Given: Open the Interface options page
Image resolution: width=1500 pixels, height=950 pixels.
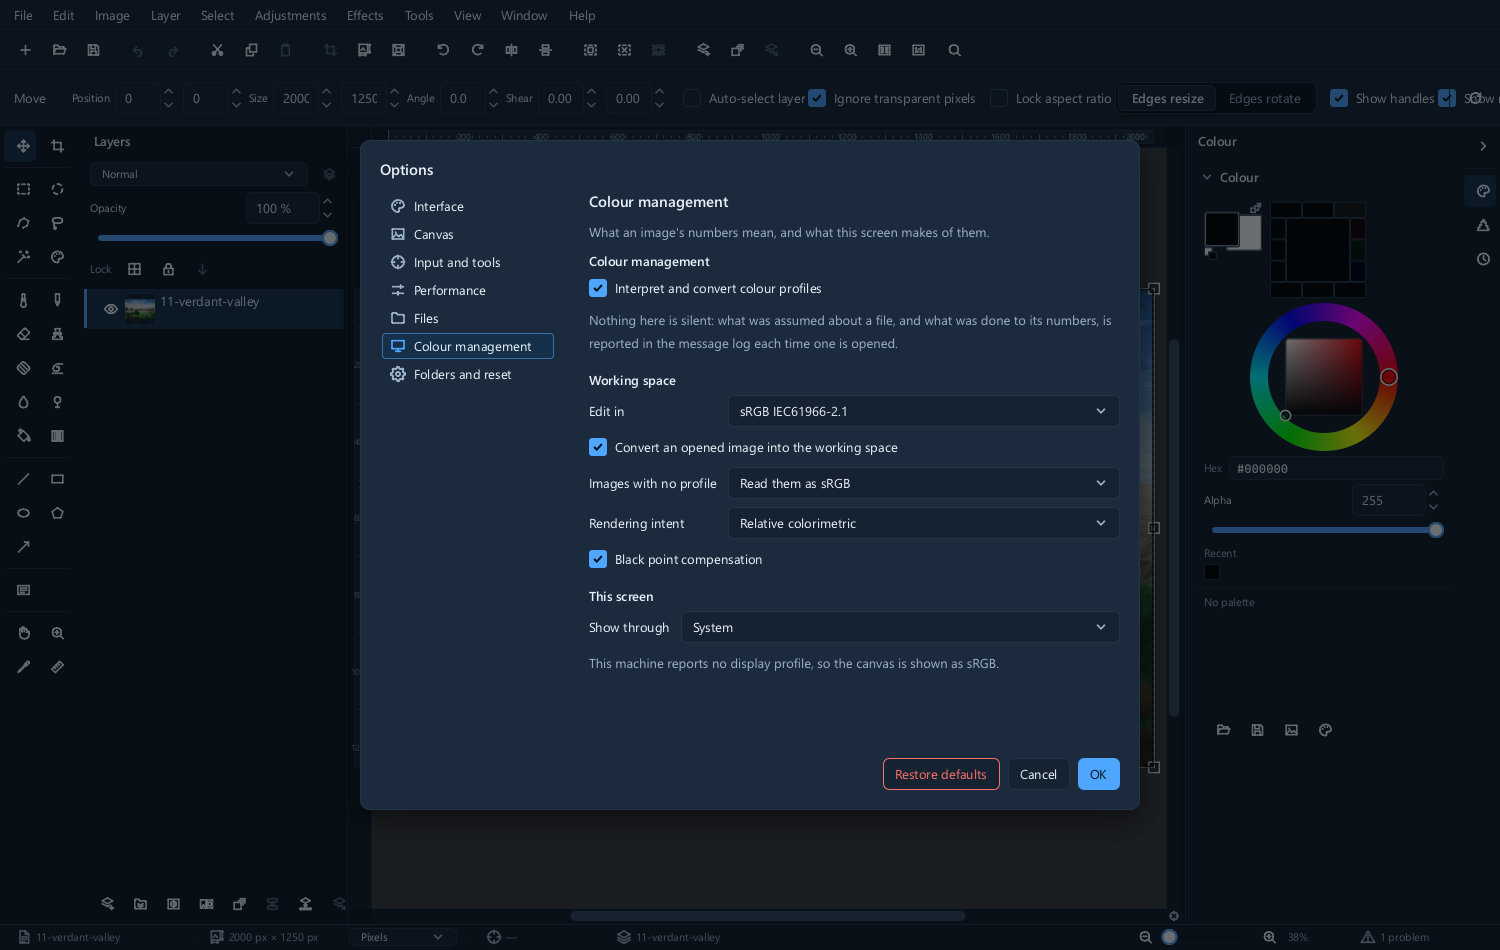Looking at the screenshot, I should 467,206.
